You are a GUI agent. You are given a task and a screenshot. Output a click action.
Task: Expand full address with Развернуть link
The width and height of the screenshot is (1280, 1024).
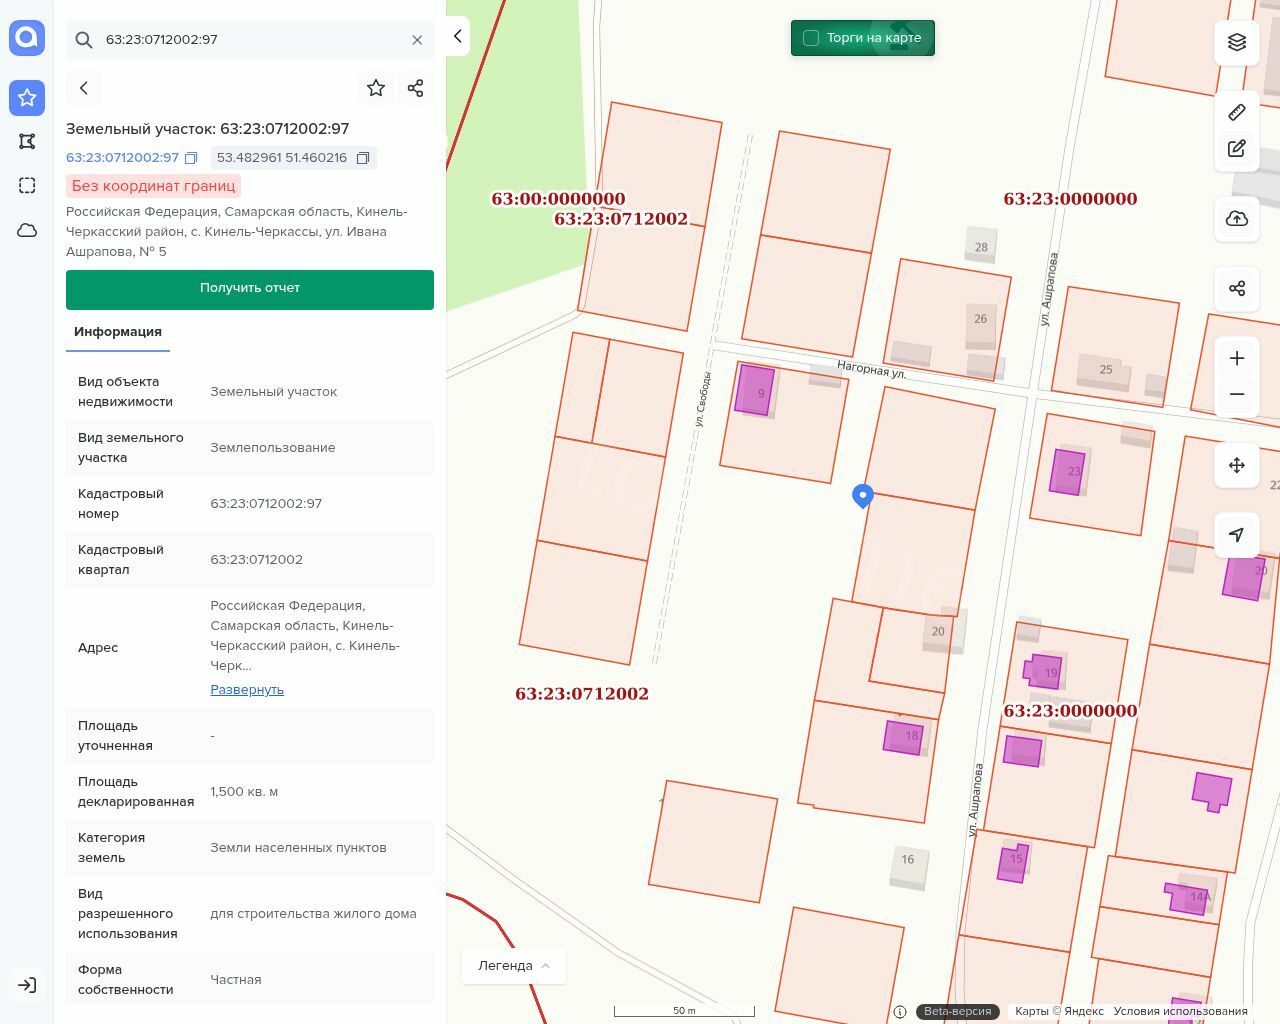(x=247, y=689)
